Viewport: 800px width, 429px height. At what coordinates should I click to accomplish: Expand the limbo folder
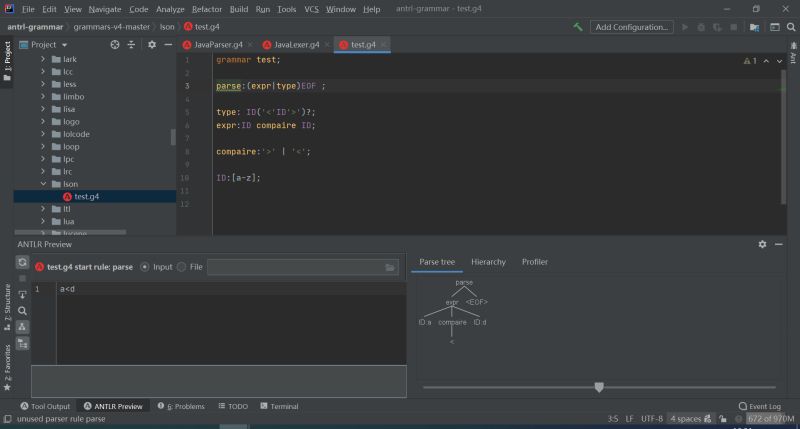pos(43,96)
